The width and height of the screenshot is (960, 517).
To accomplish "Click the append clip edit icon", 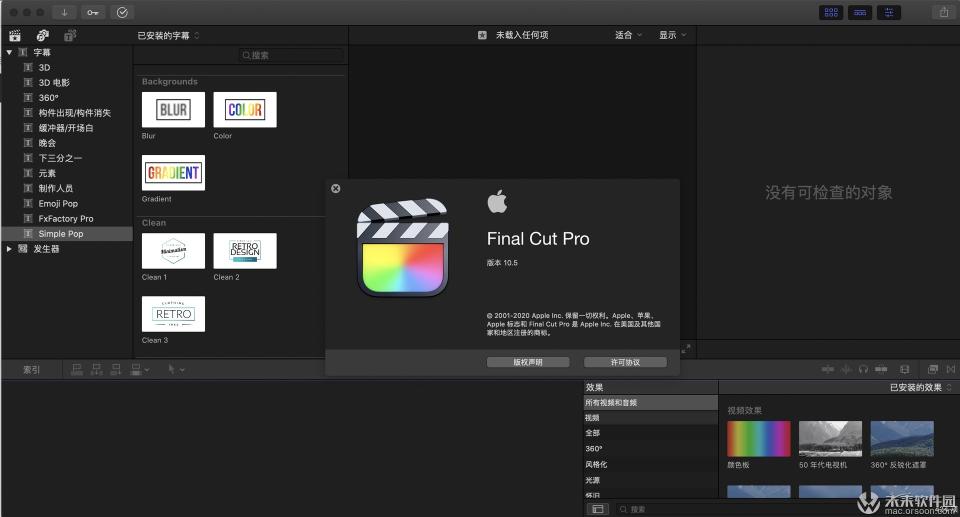I will click(116, 369).
